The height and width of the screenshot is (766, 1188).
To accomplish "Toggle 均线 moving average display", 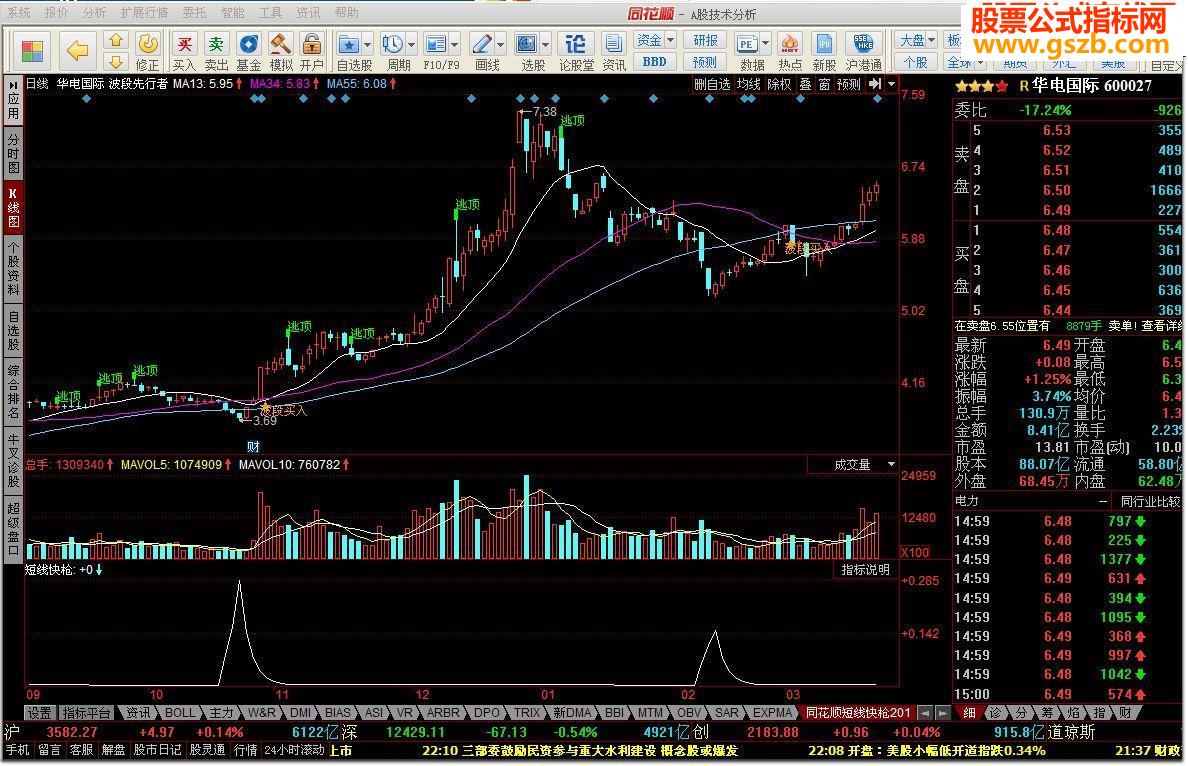I will click(x=749, y=84).
